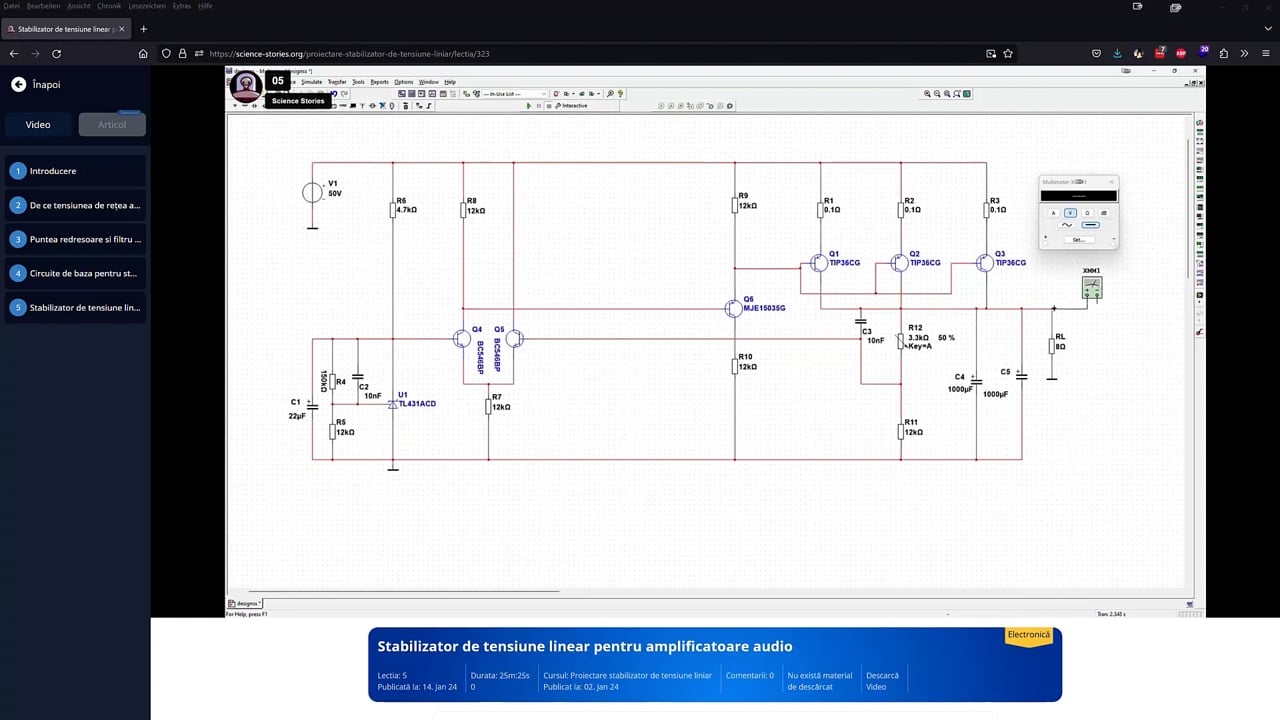This screenshot has height=720, width=1280.
Task: Click the multimeter Set... button
Action: [1078, 240]
